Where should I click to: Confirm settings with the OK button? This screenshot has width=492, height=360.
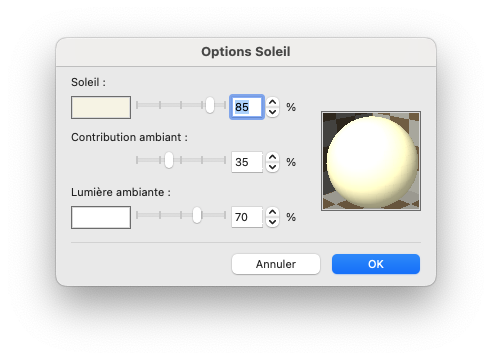pos(376,264)
